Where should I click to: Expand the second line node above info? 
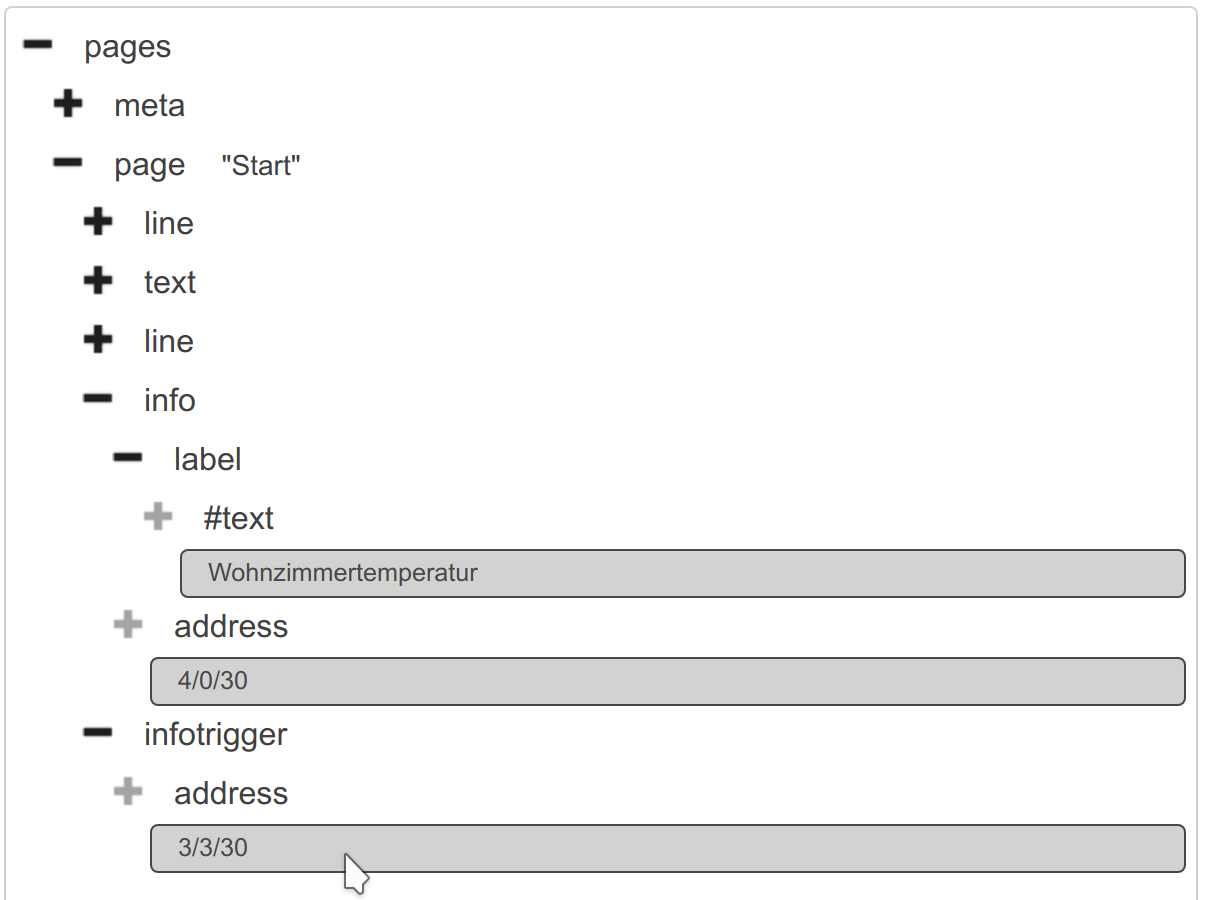coord(98,340)
